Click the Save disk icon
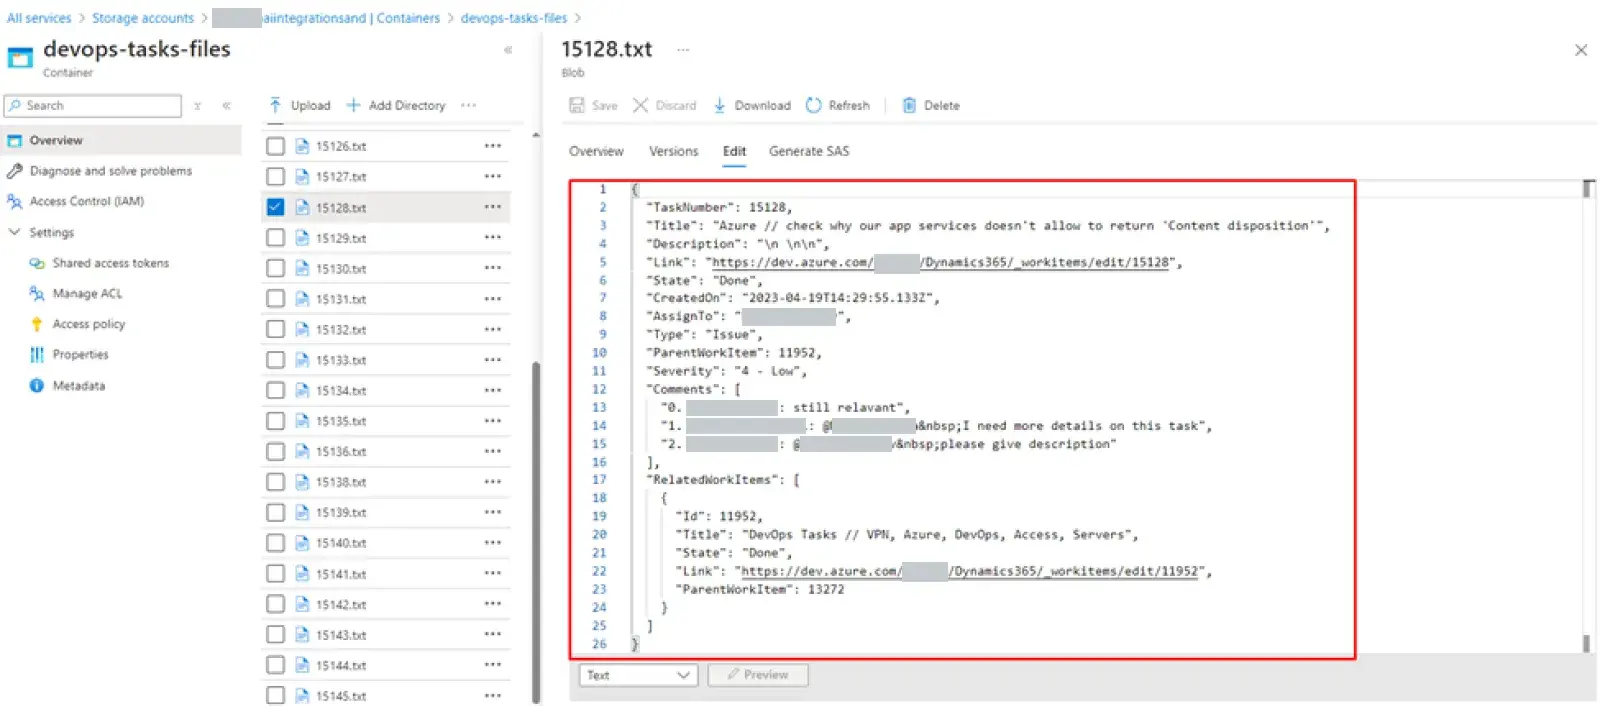The width and height of the screenshot is (1600, 706). click(x=577, y=105)
